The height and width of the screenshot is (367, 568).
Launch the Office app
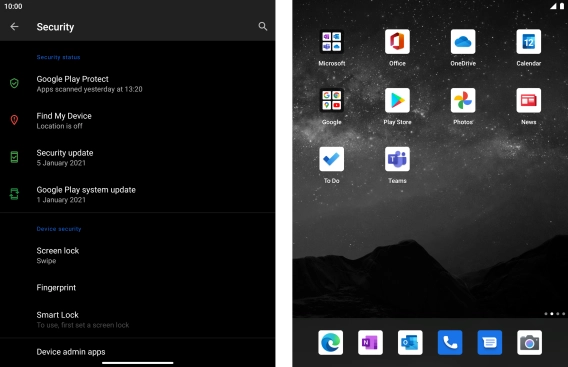[397, 42]
